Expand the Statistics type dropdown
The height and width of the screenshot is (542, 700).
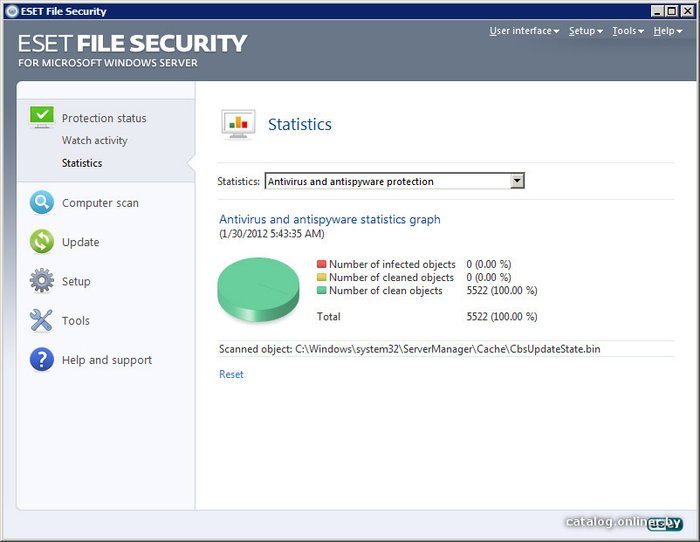tap(517, 181)
